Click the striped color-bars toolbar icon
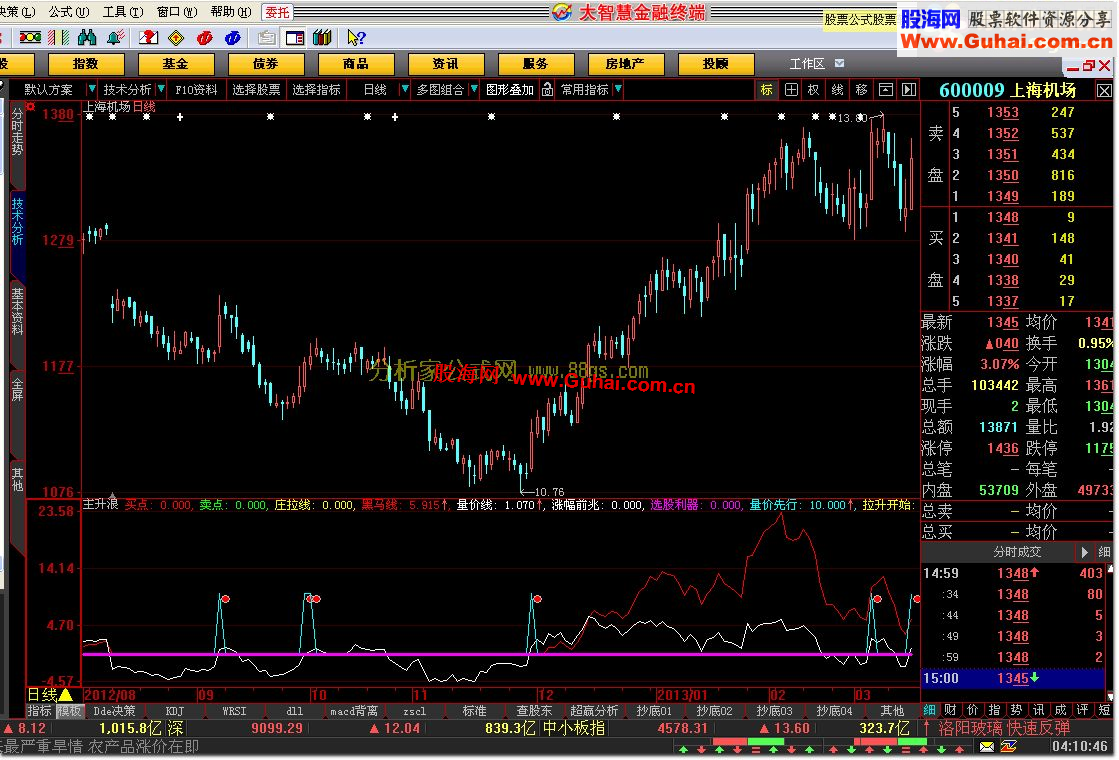The image size is (1119, 760). (59, 38)
